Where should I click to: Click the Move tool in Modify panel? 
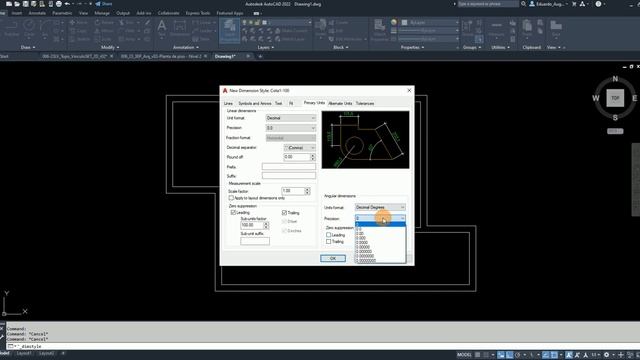tap(78, 22)
